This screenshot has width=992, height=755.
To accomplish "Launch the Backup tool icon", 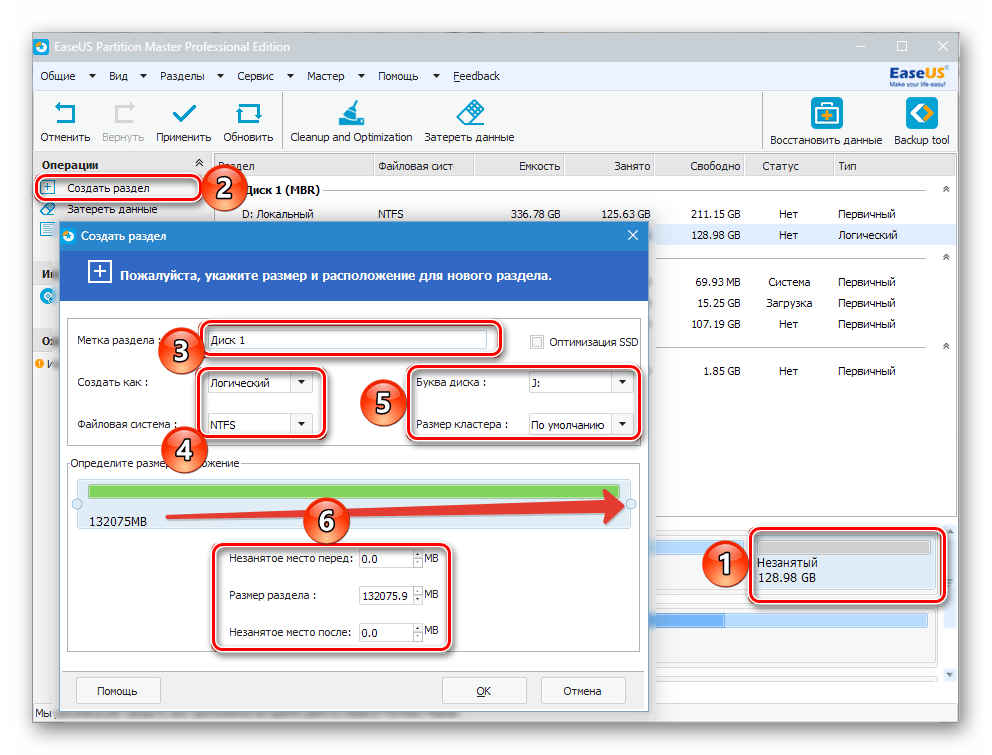I will click(x=921, y=114).
